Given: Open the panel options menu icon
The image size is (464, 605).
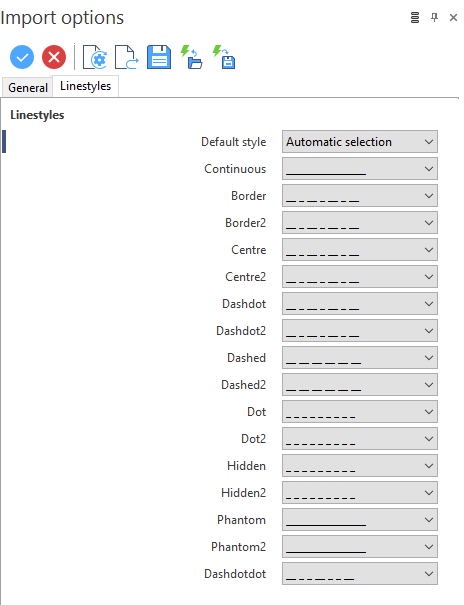Looking at the screenshot, I should [x=415, y=17].
